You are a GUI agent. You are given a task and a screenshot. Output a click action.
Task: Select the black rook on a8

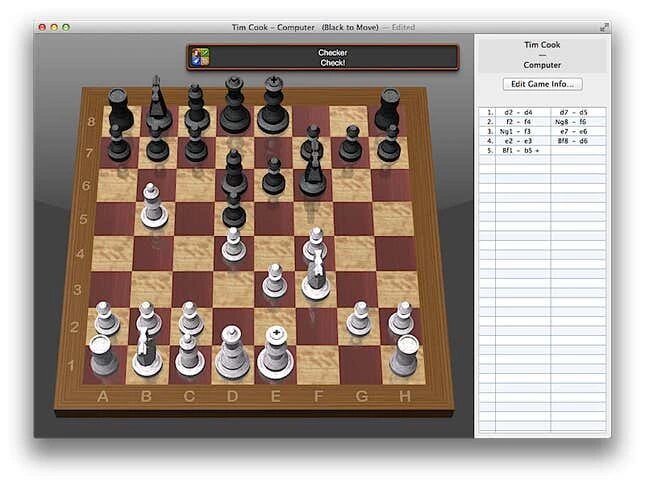121,109
